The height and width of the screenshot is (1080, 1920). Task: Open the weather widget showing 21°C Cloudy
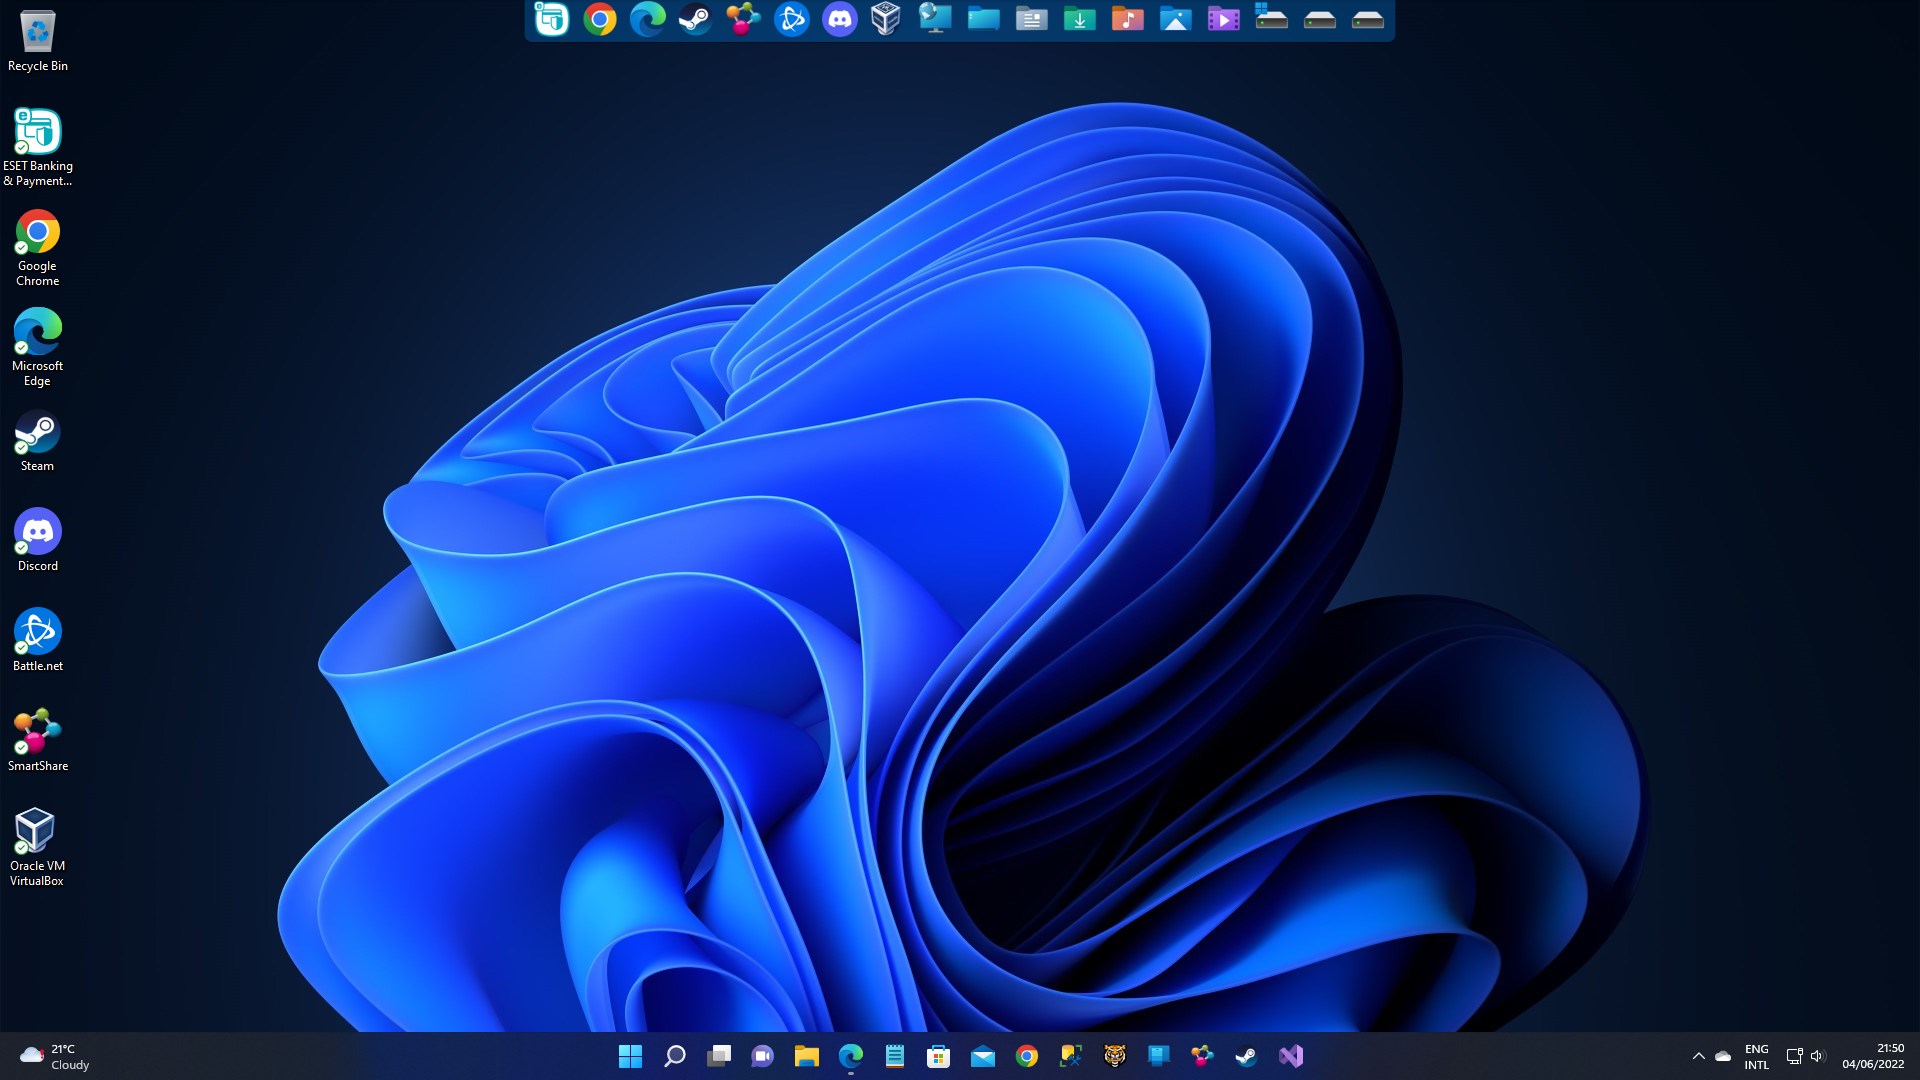tap(55, 1056)
